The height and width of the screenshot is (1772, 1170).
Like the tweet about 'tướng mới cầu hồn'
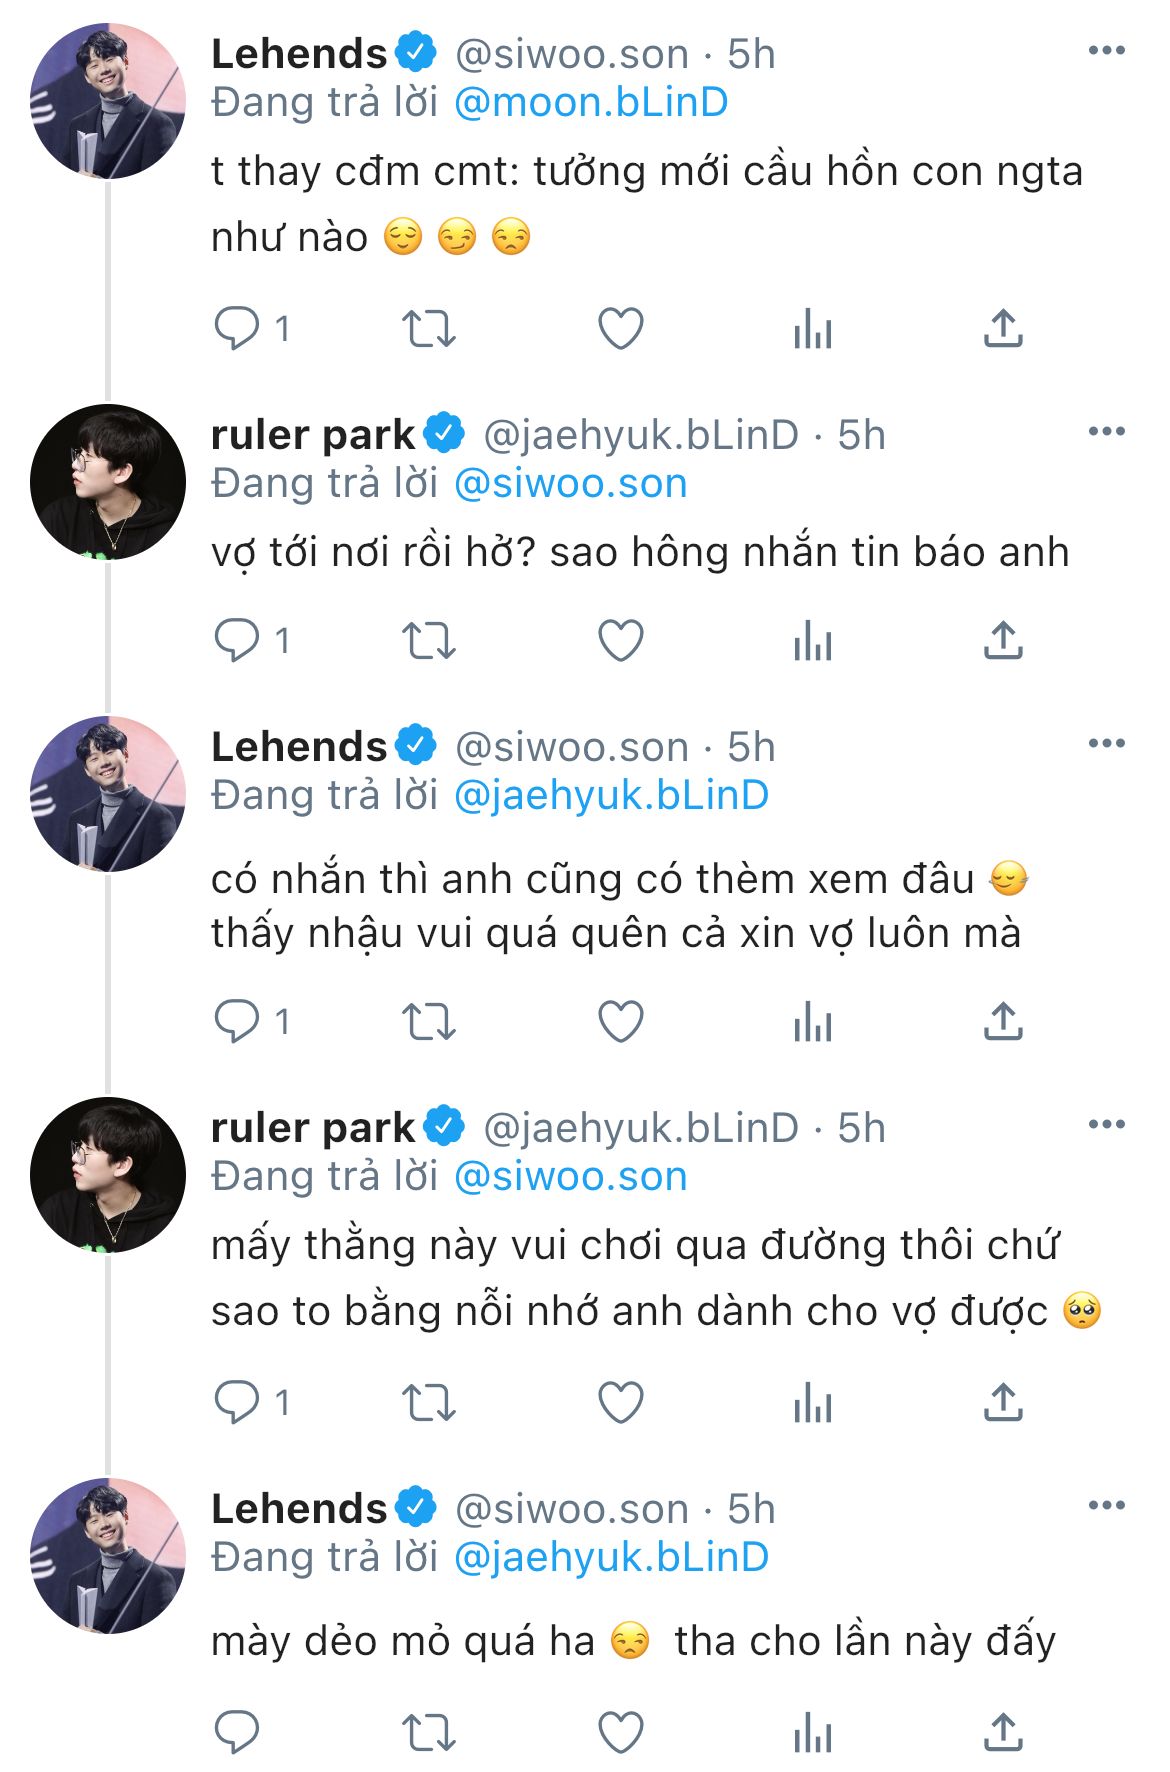620,329
